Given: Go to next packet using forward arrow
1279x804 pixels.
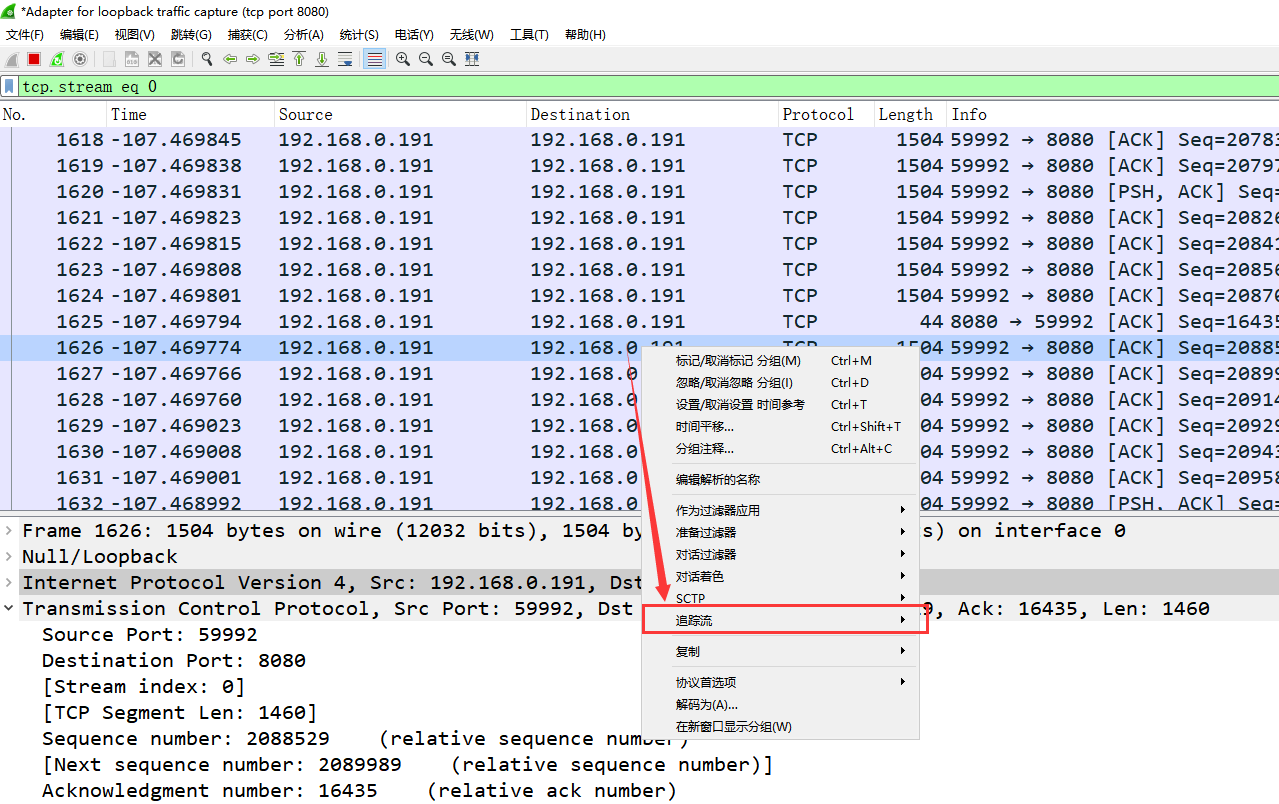Looking at the screenshot, I should pyautogui.click(x=253, y=58).
